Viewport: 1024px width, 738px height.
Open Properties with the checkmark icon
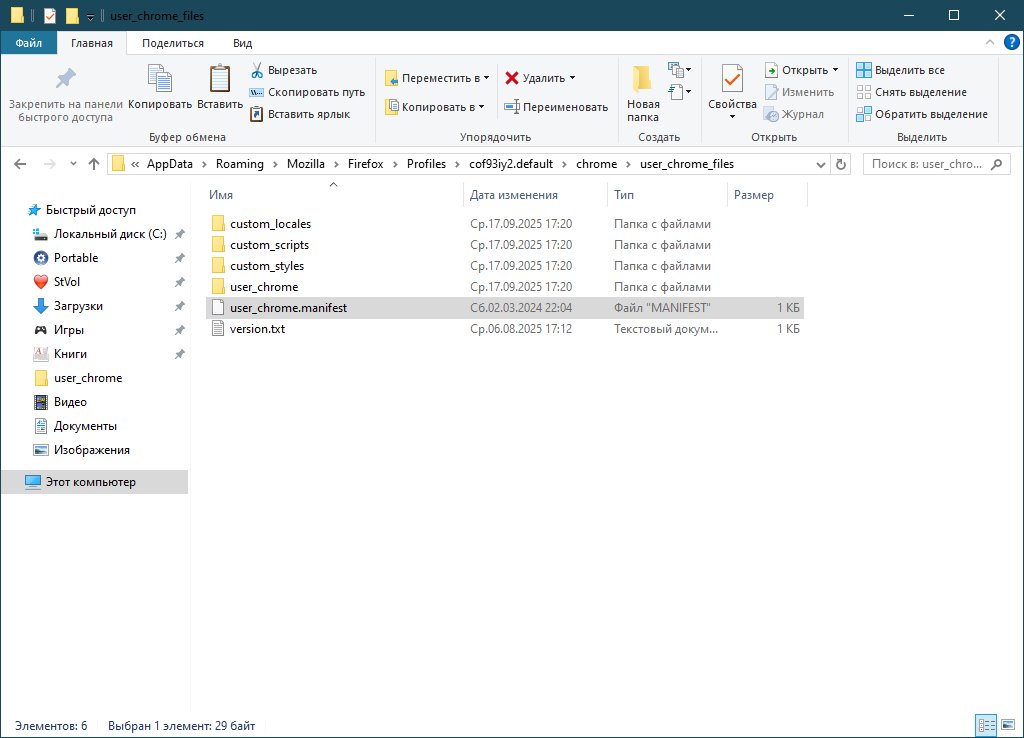(732, 80)
